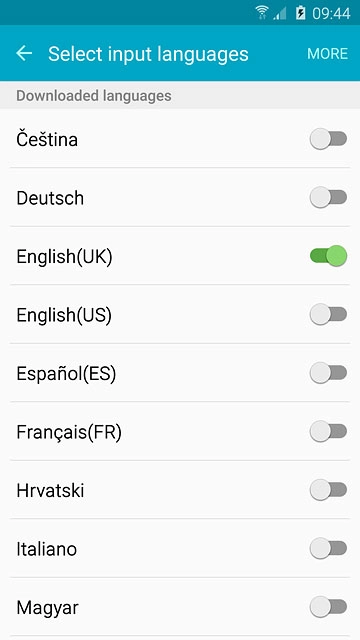Viewport: 360px width, 640px height.
Task: Tap the back arrow icon
Action: 24,53
